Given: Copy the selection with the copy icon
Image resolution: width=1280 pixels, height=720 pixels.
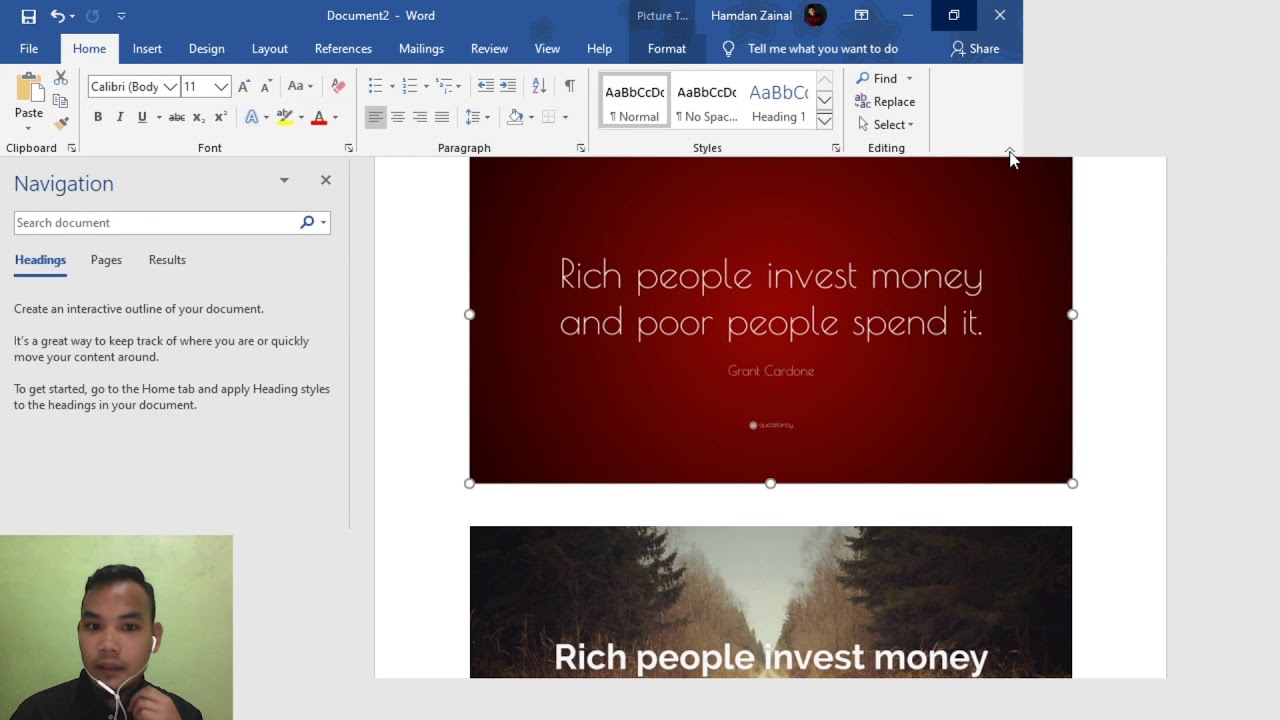Looking at the screenshot, I should click(60, 101).
